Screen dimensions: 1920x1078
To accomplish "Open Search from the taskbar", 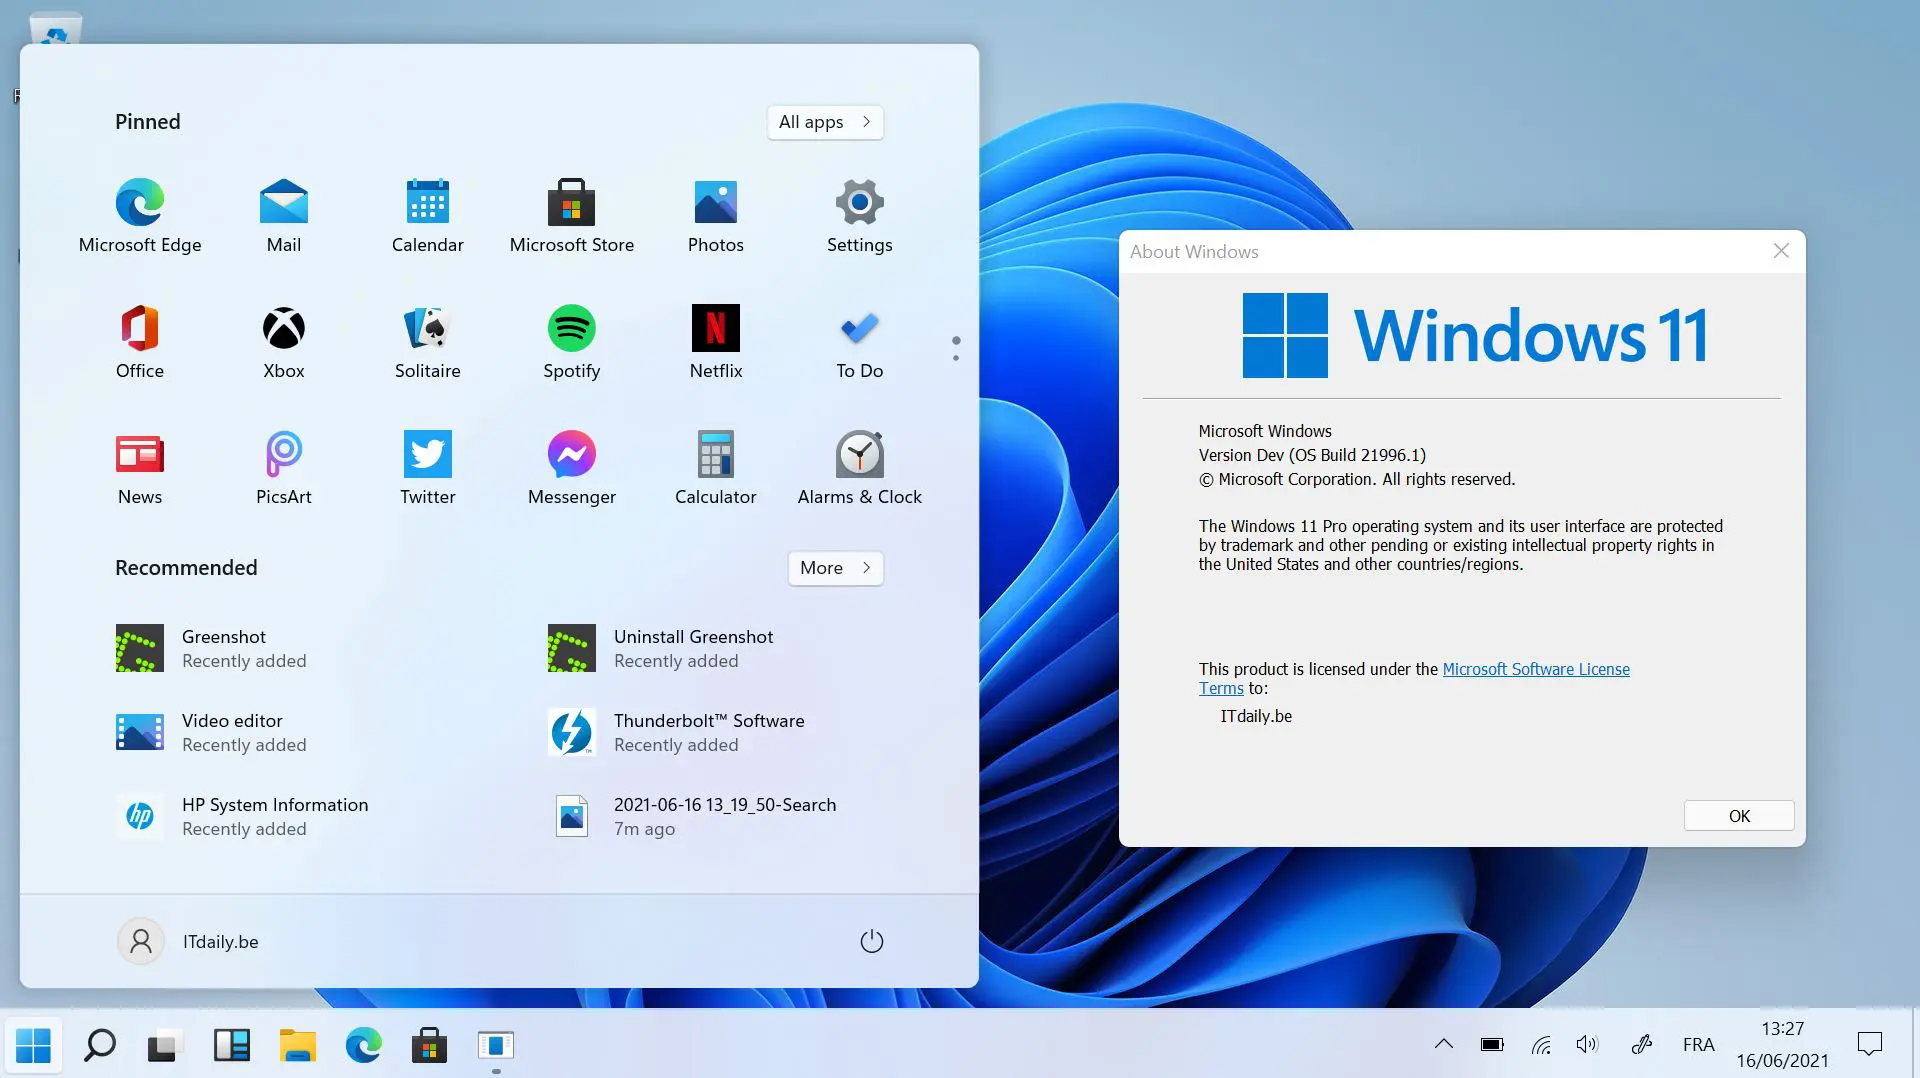I will coord(99,1045).
